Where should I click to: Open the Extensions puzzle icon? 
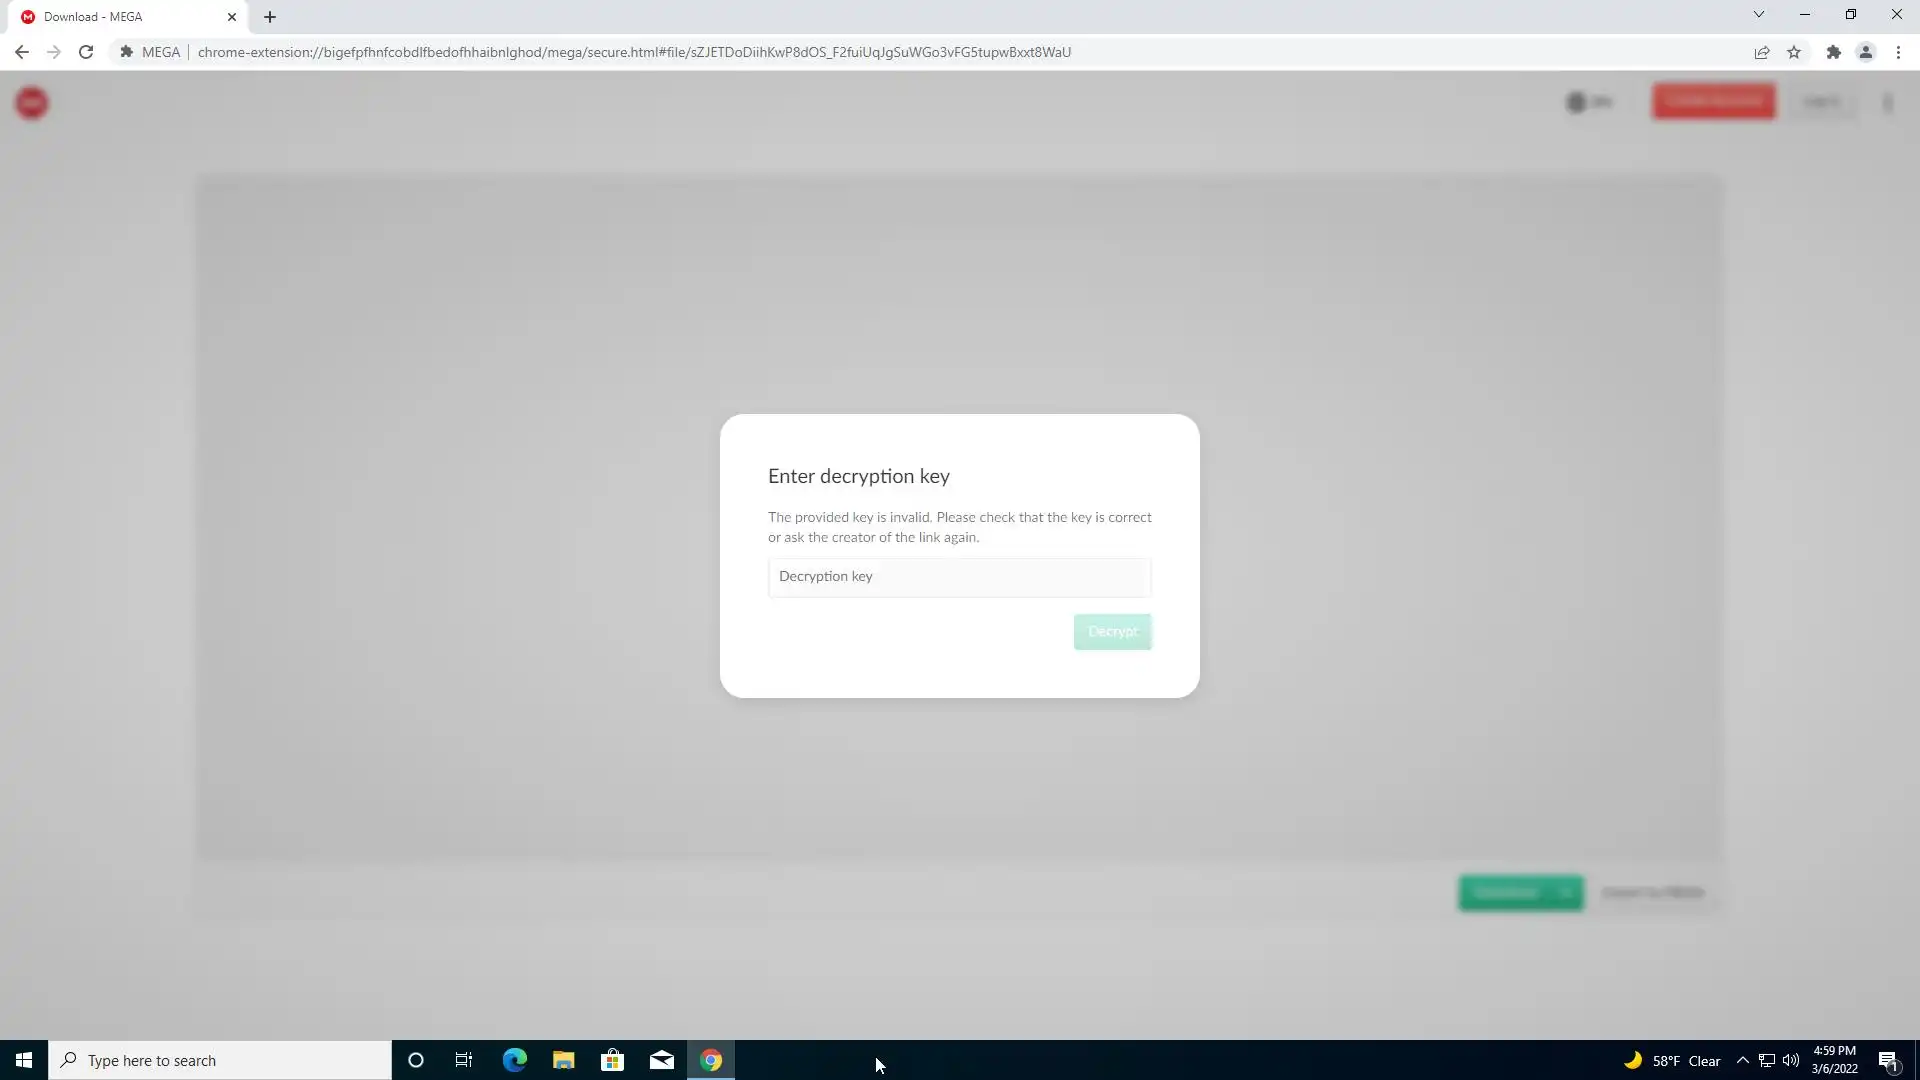[x=1833, y=52]
